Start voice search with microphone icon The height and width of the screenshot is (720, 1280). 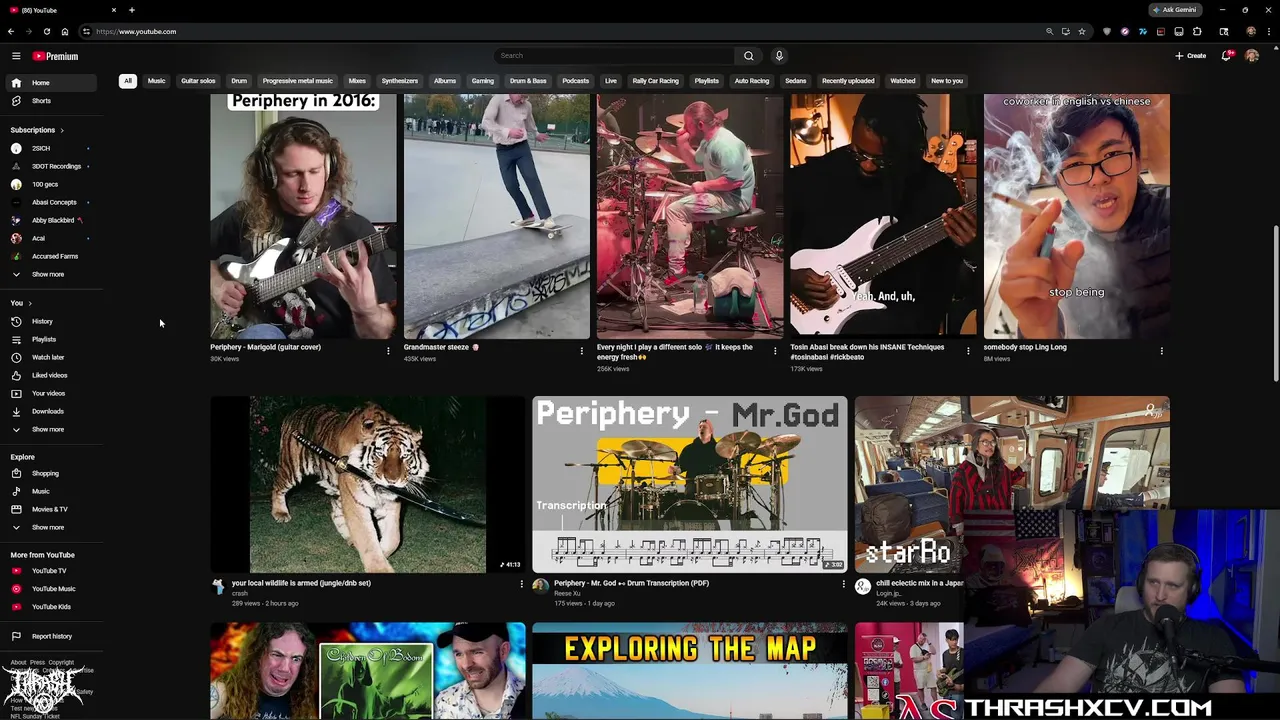779,56
